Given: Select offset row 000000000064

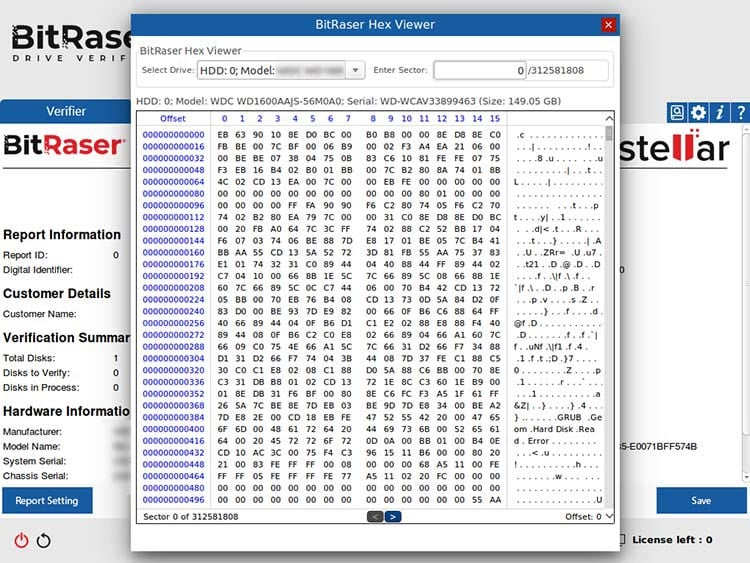Looking at the screenshot, I should 173,182.
